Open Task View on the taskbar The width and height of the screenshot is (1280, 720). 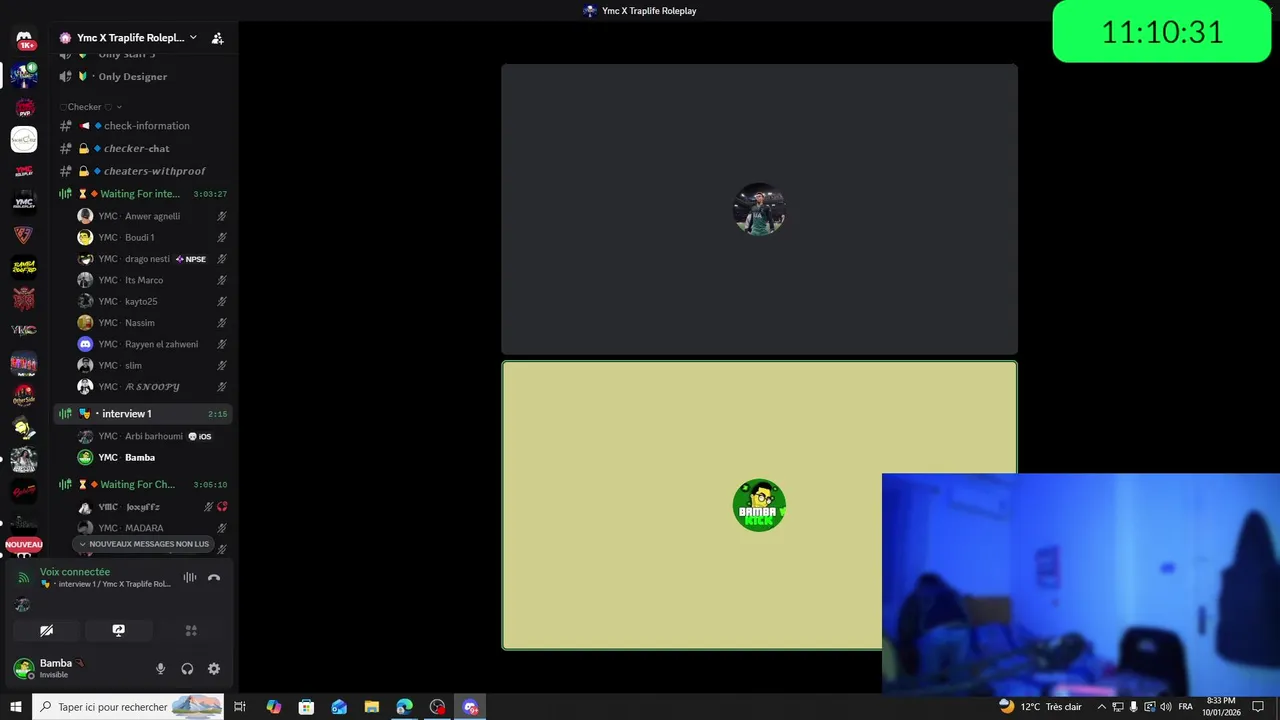pyautogui.click(x=240, y=707)
